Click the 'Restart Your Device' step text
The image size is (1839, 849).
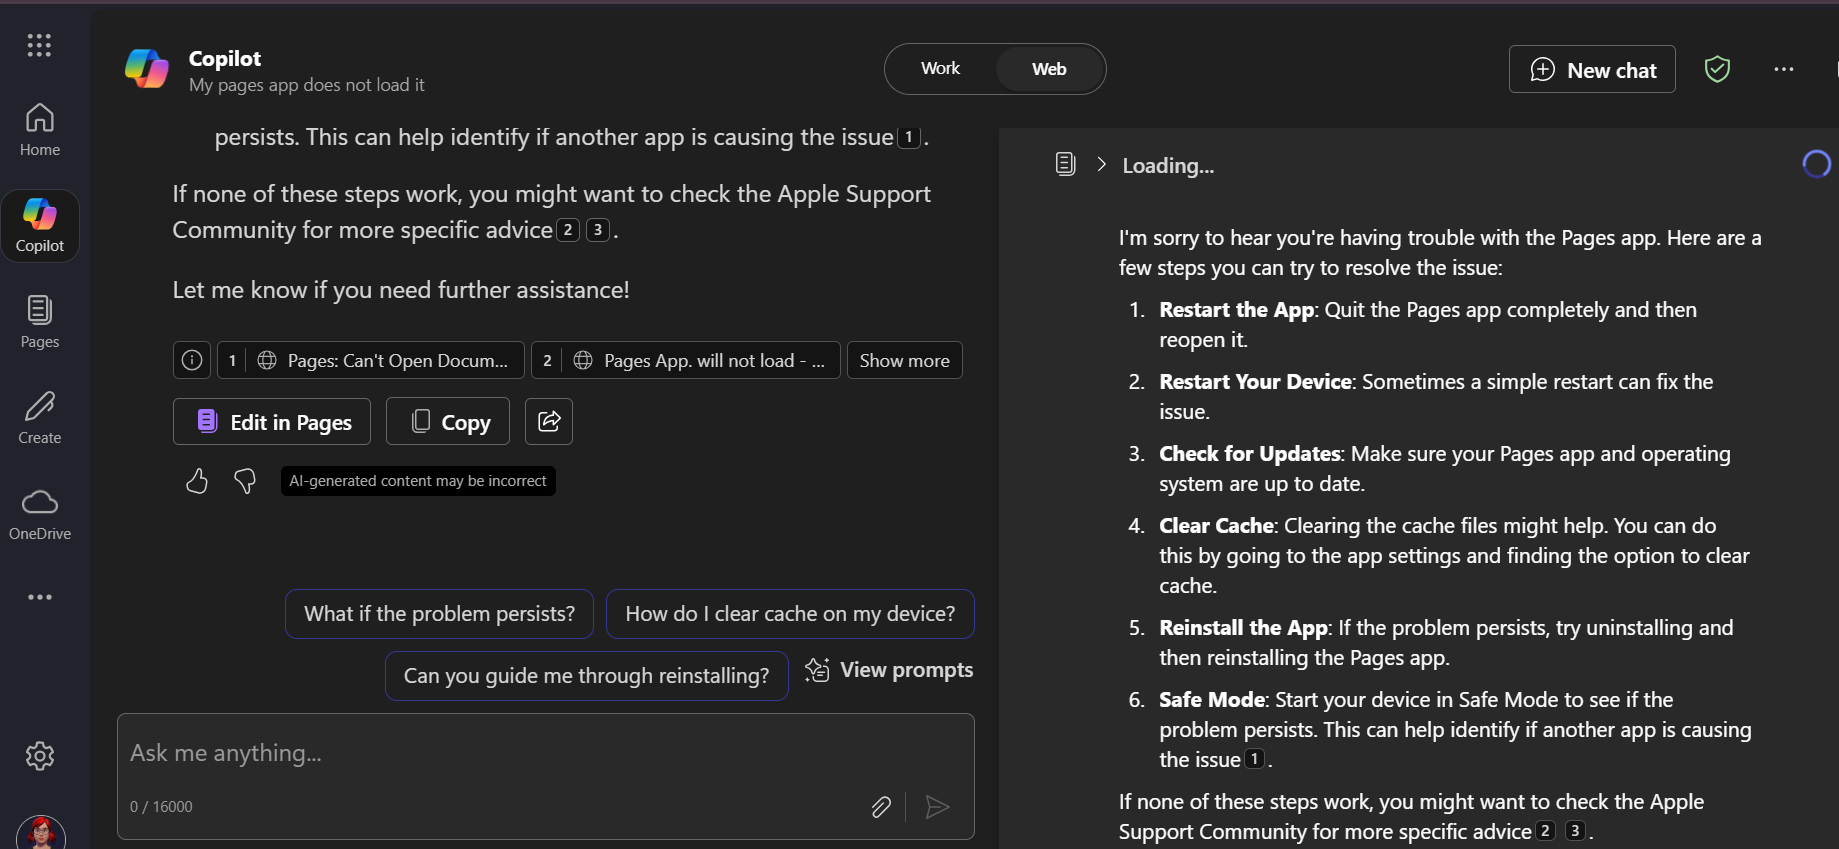pos(1255,382)
